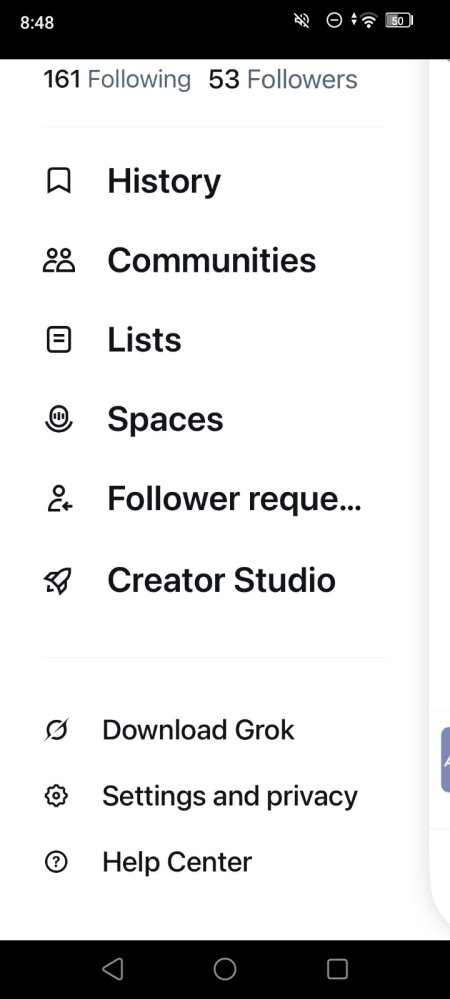Select the Download Grok text
The image size is (450, 999).
[x=198, y=730]
